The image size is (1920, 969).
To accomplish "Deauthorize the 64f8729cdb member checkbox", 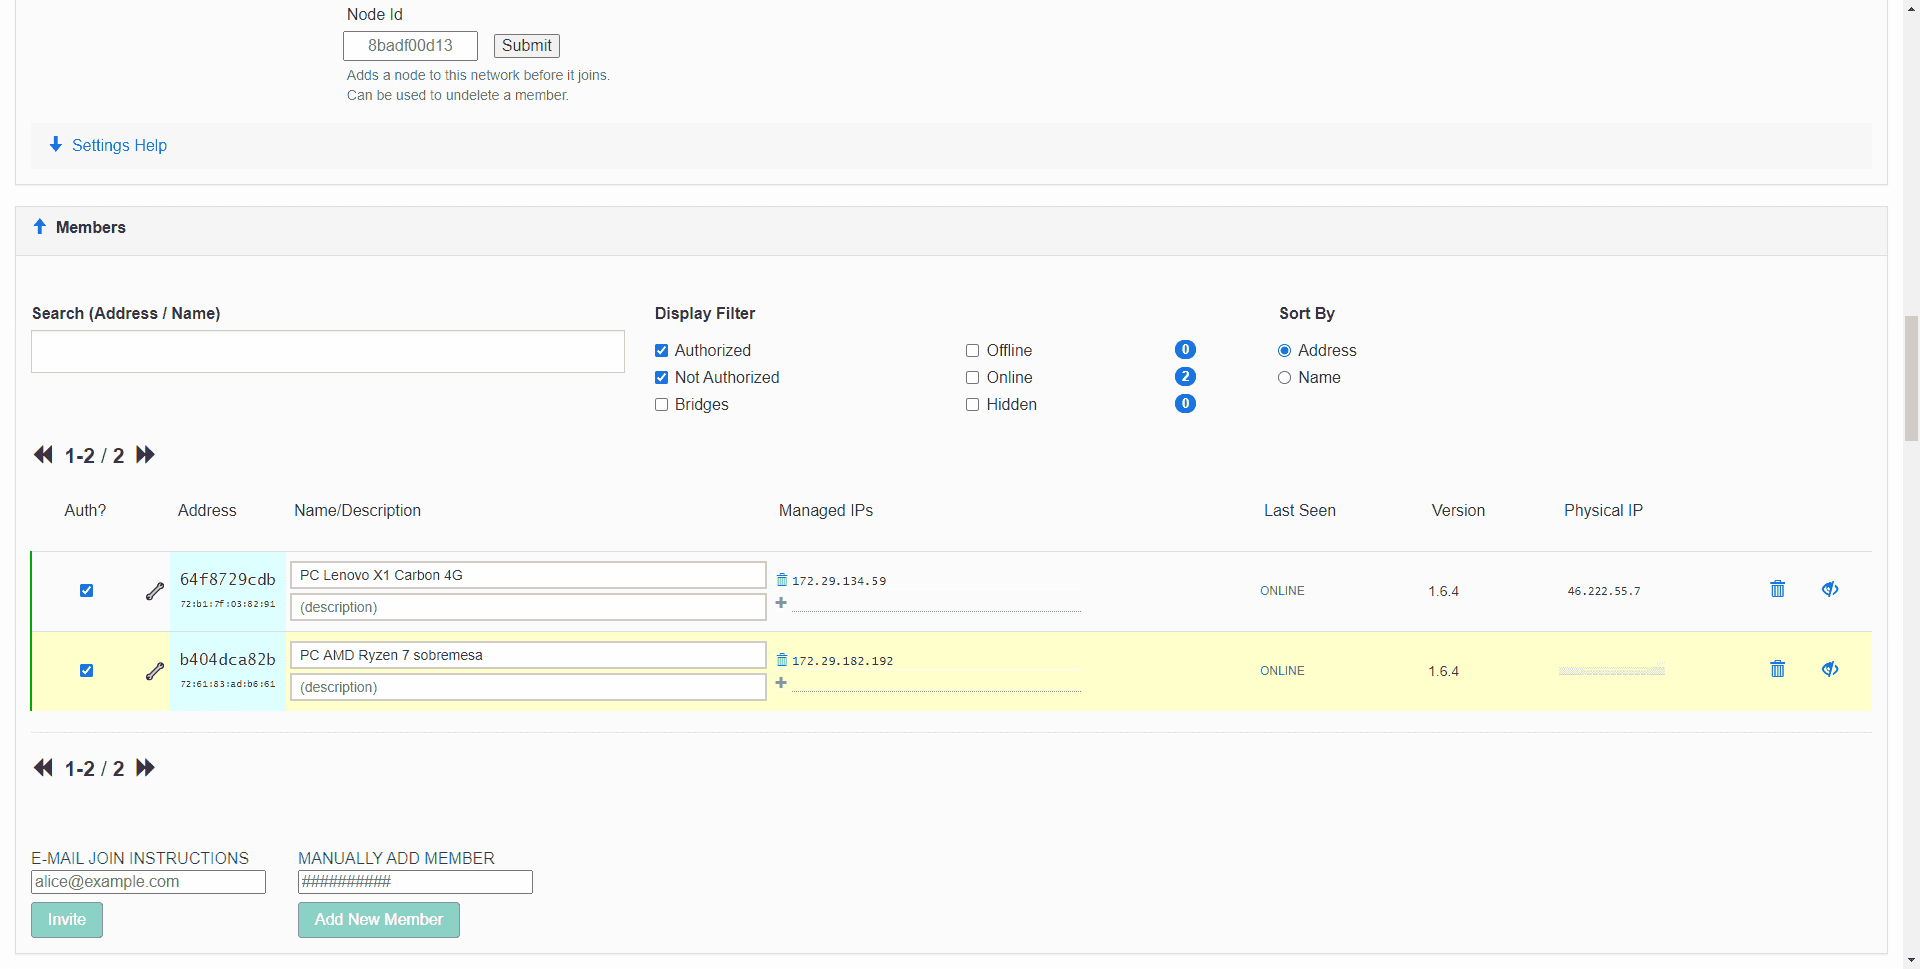I will click(x=86, y=591).
